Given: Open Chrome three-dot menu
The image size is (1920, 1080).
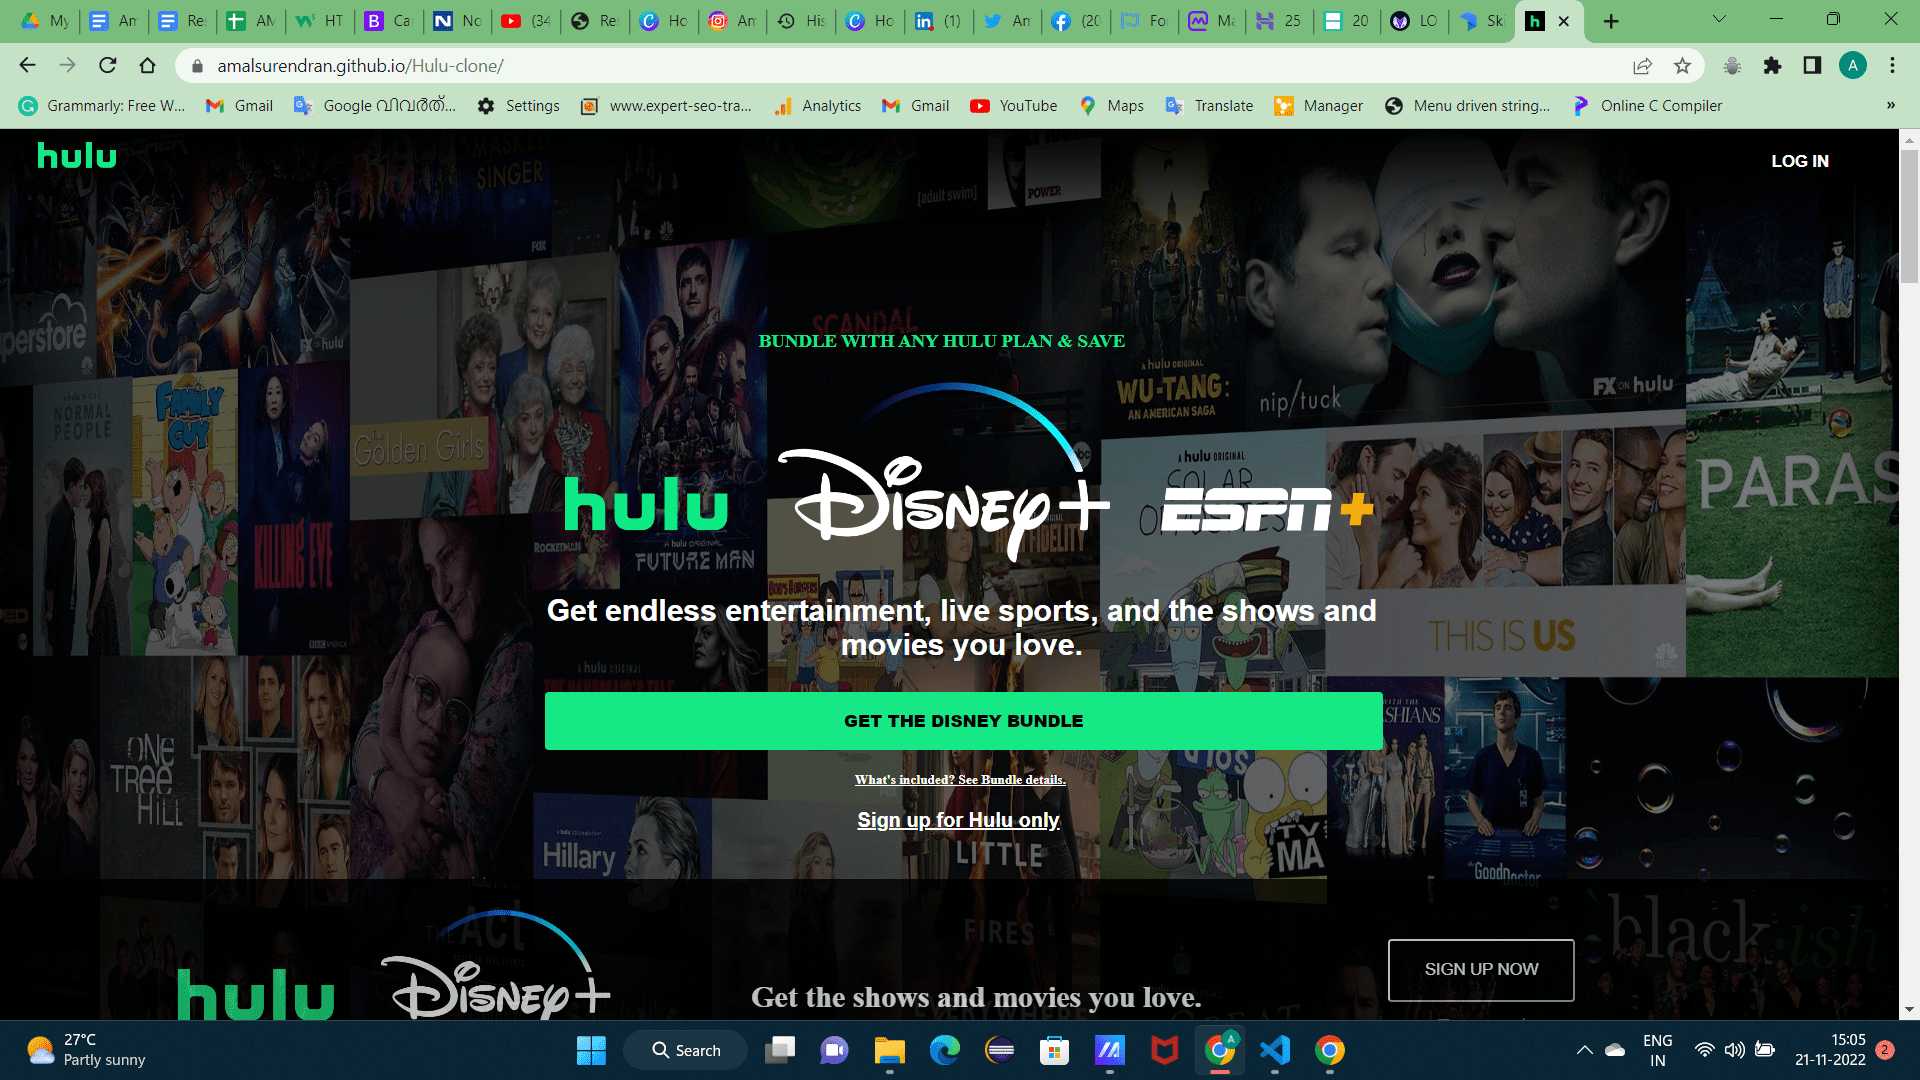Looking at the screenshot, I should [x=1892, y=66].
